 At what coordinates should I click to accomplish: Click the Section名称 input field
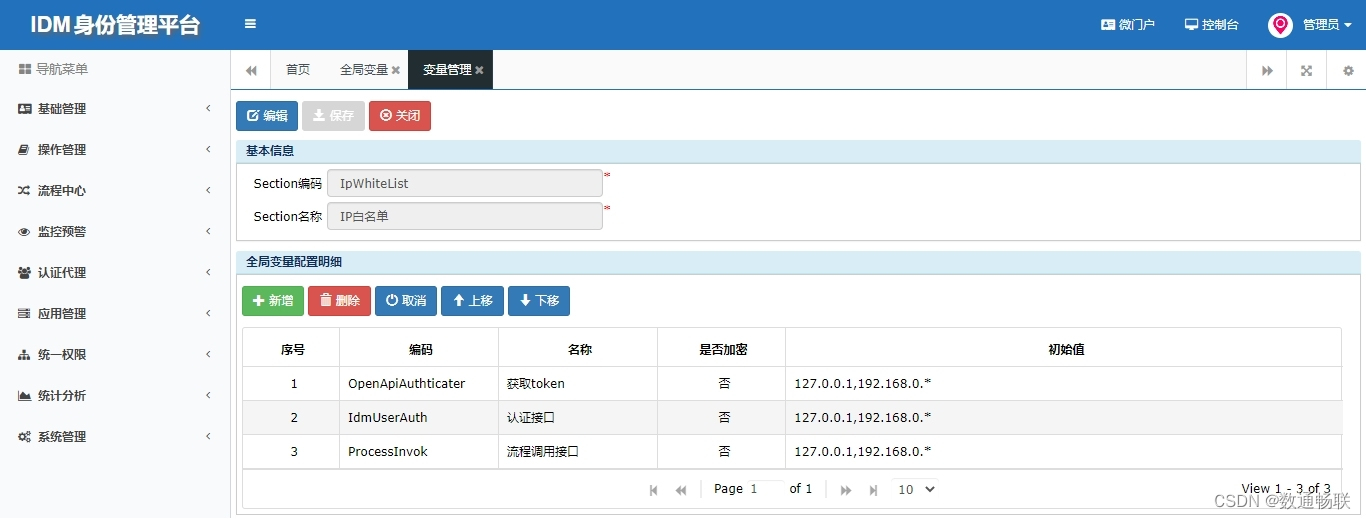click(465, 216)
